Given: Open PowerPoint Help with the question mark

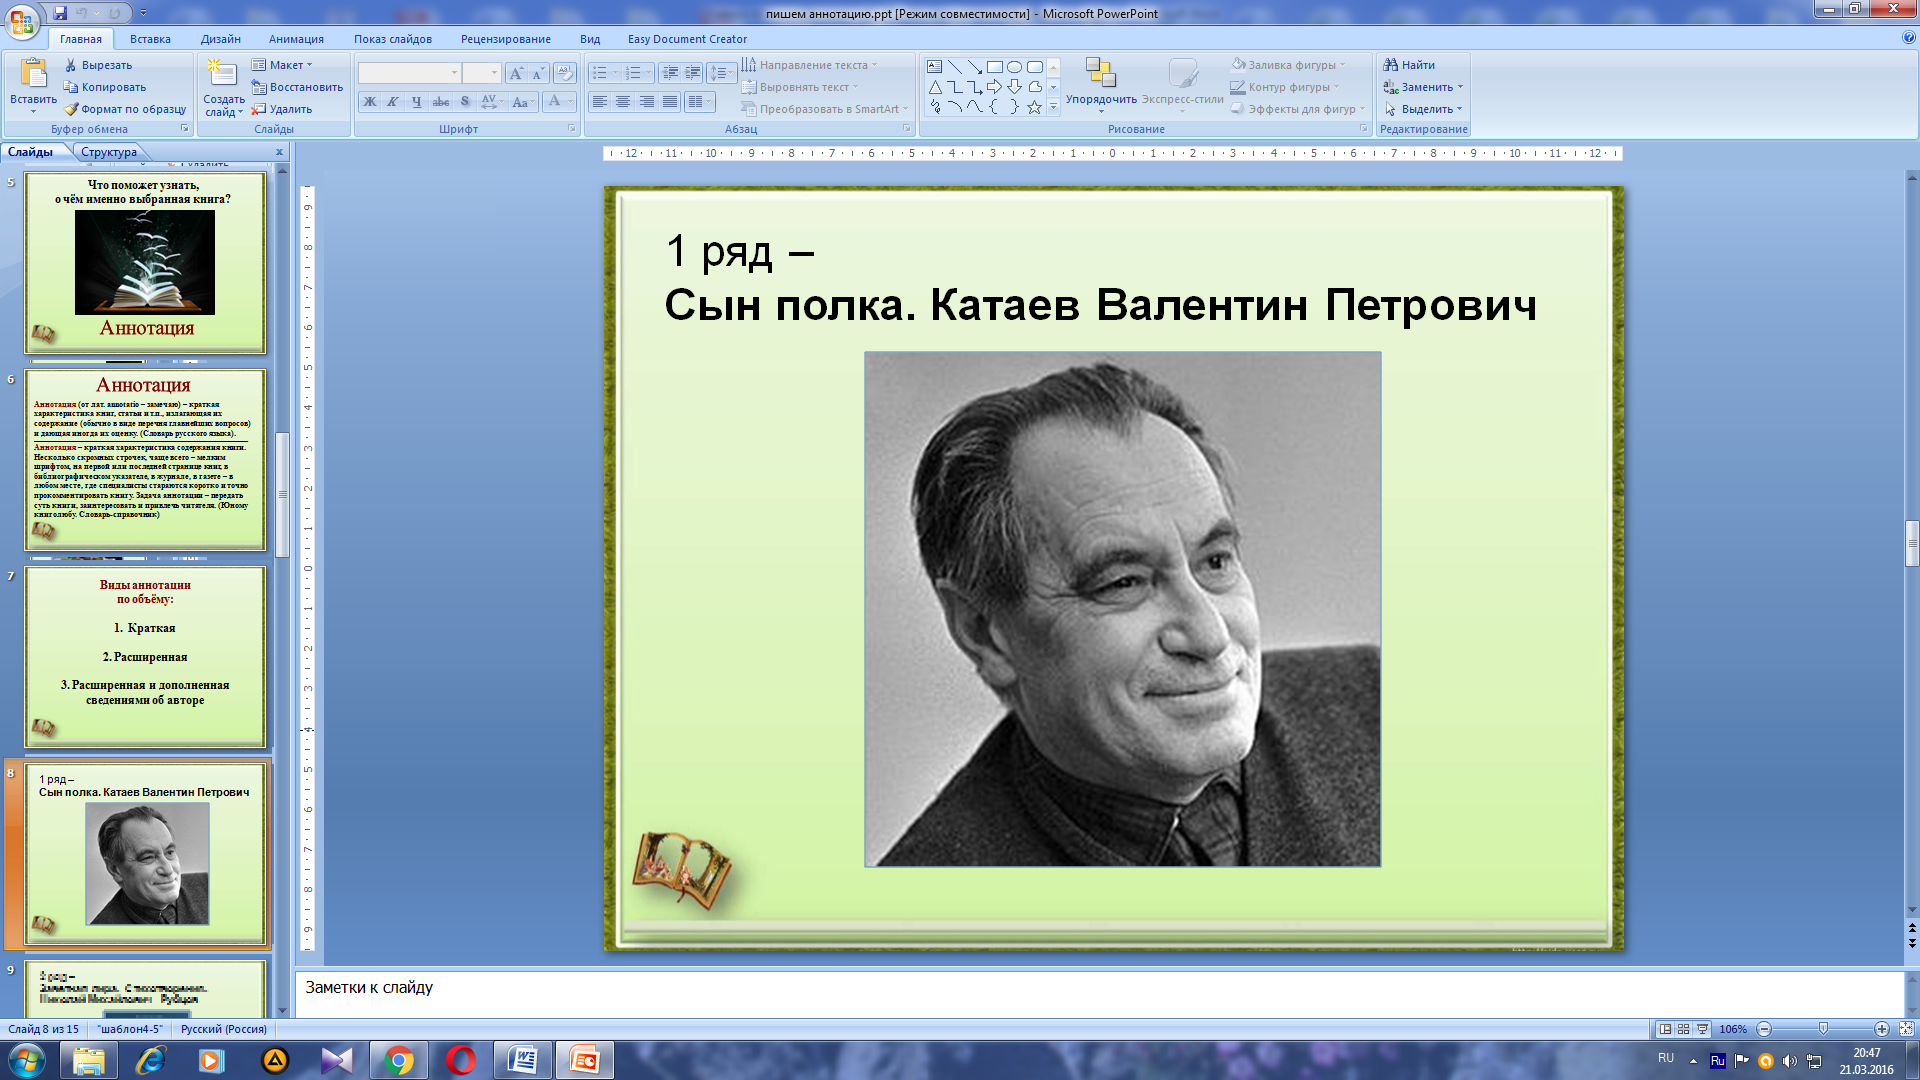Looking at the screenshot, I should point(1909,38).
